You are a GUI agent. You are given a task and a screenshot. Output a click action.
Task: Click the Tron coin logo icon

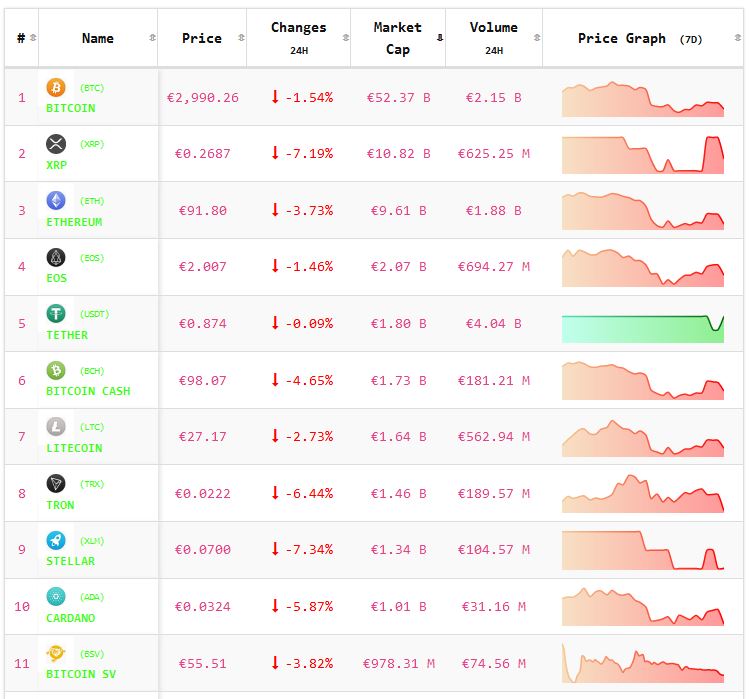click(56, 484)
